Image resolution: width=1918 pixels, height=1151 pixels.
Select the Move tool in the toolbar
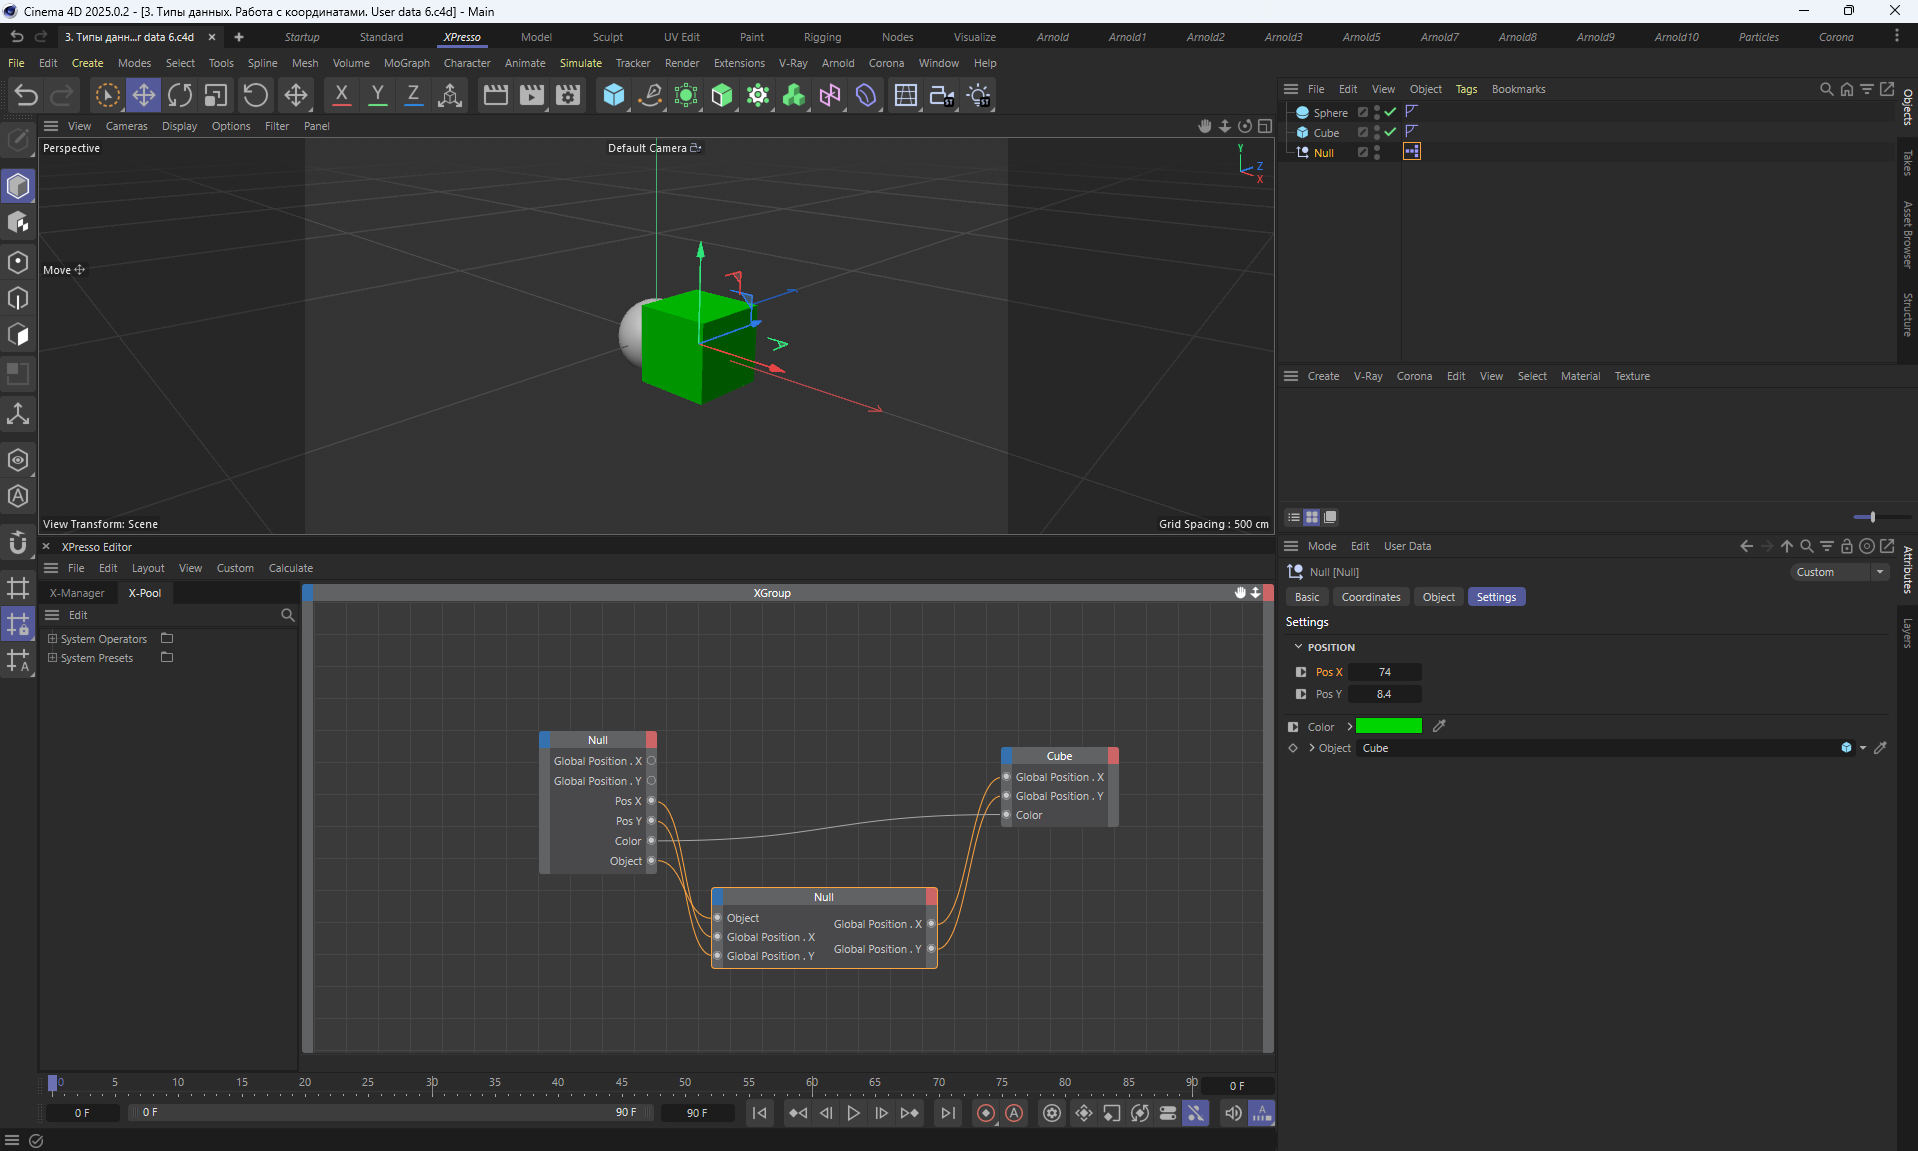(144, 95)
